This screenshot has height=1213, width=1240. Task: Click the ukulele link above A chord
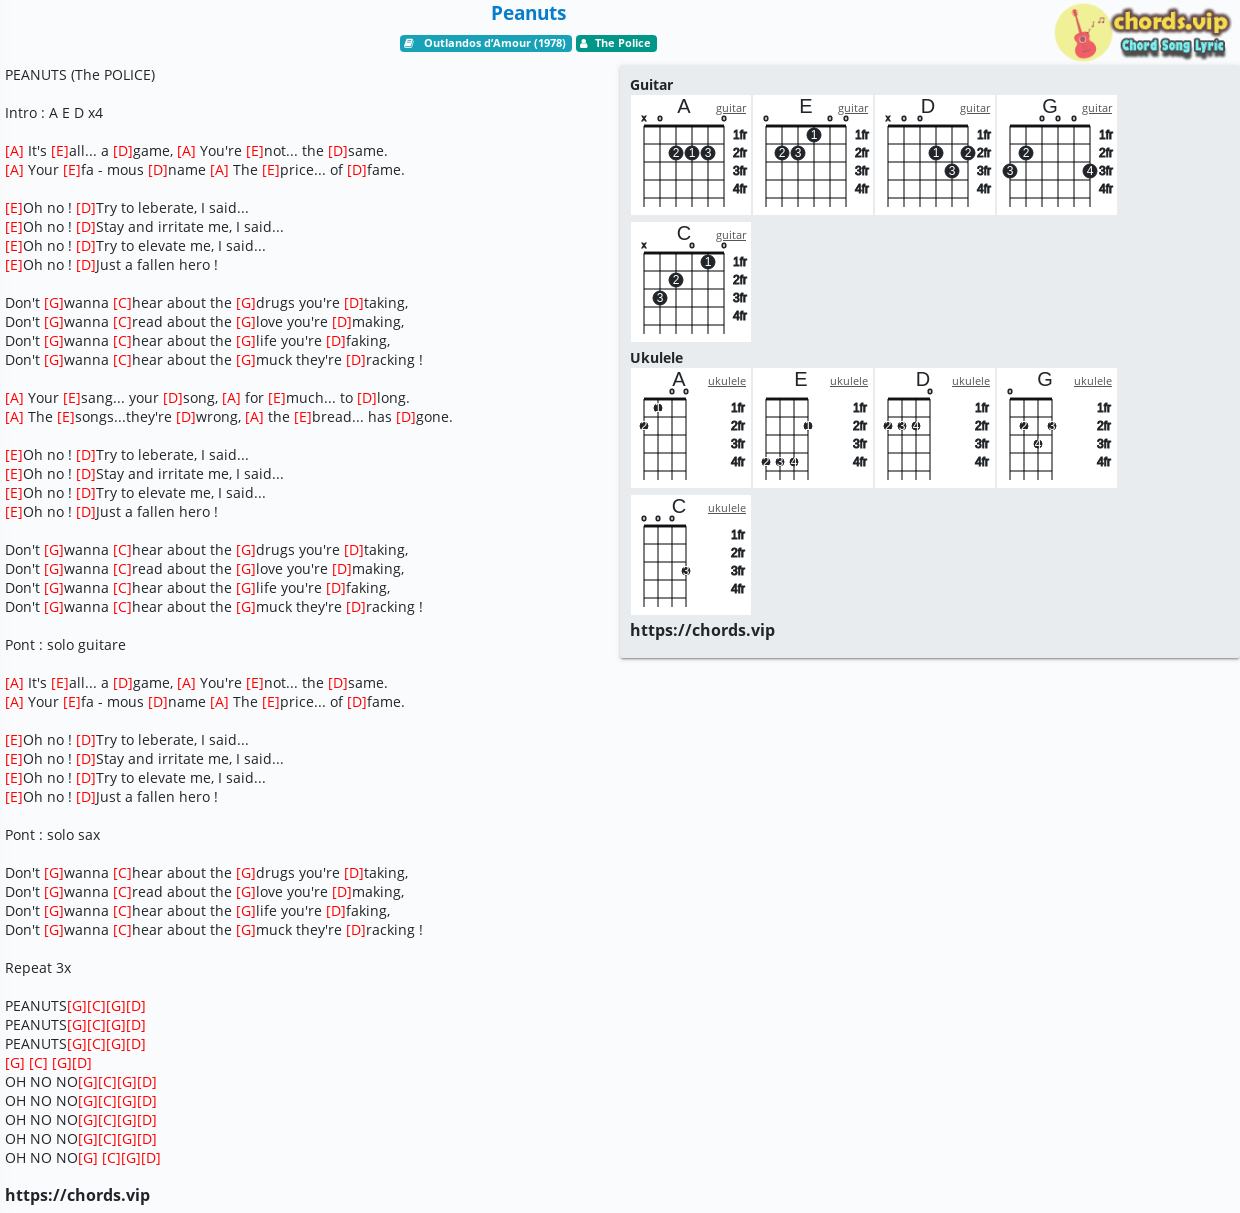(x=727, y=381)
